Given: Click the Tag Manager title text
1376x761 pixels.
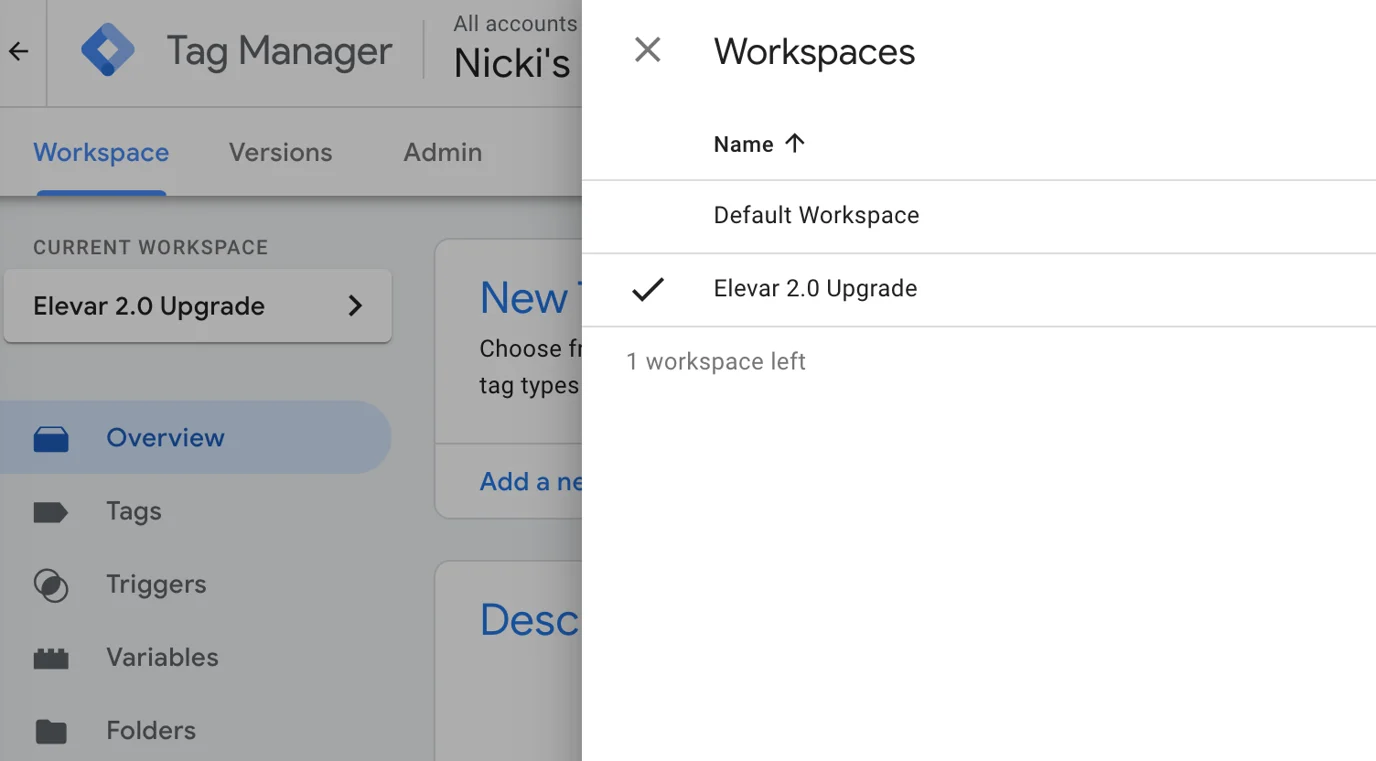Looking at the screenshot, I should [279, 51].
